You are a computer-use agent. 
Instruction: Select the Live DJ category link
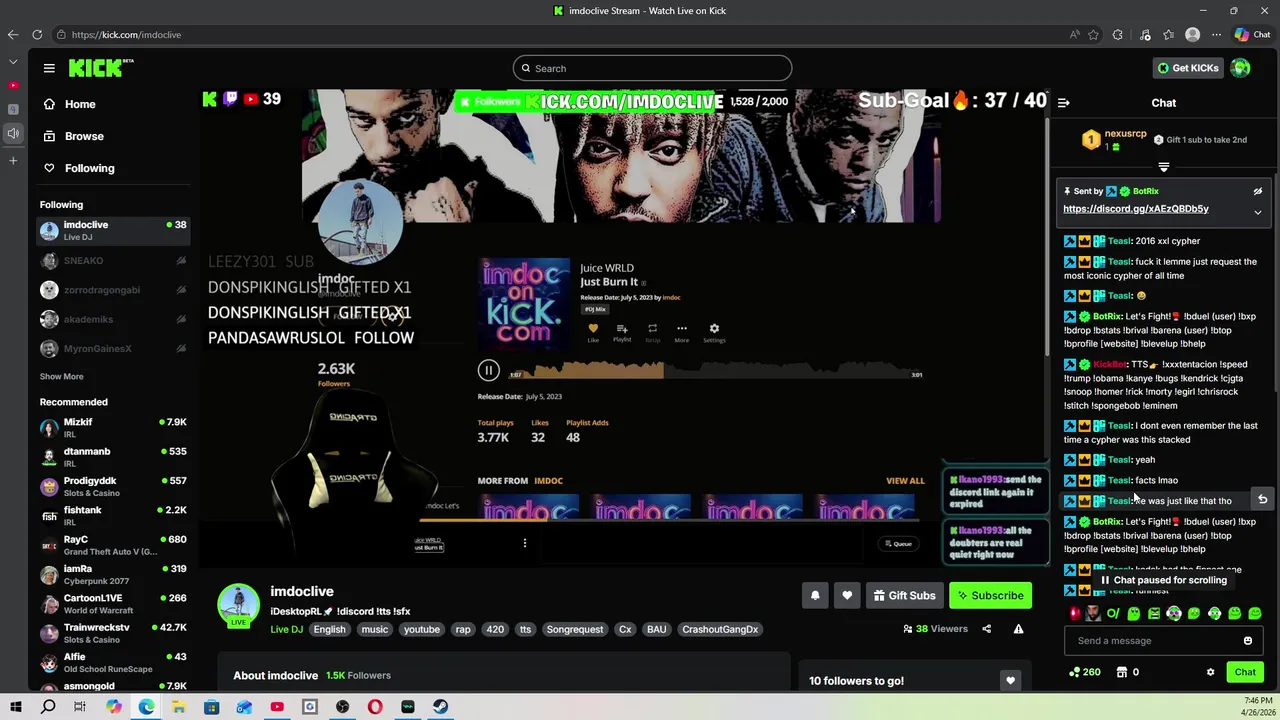click(286, 629)
